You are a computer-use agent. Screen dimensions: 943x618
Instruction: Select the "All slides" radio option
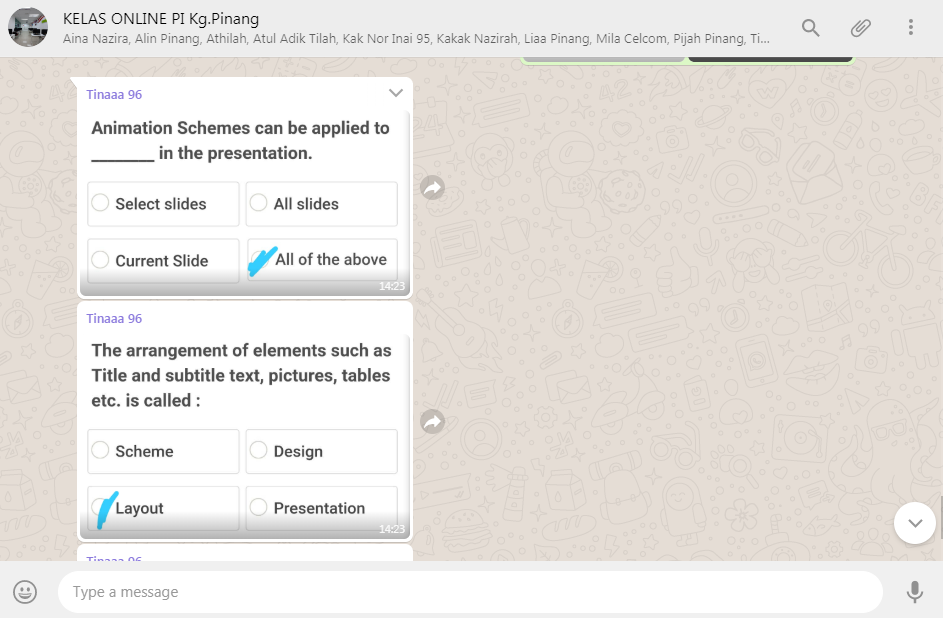[259, 204]
